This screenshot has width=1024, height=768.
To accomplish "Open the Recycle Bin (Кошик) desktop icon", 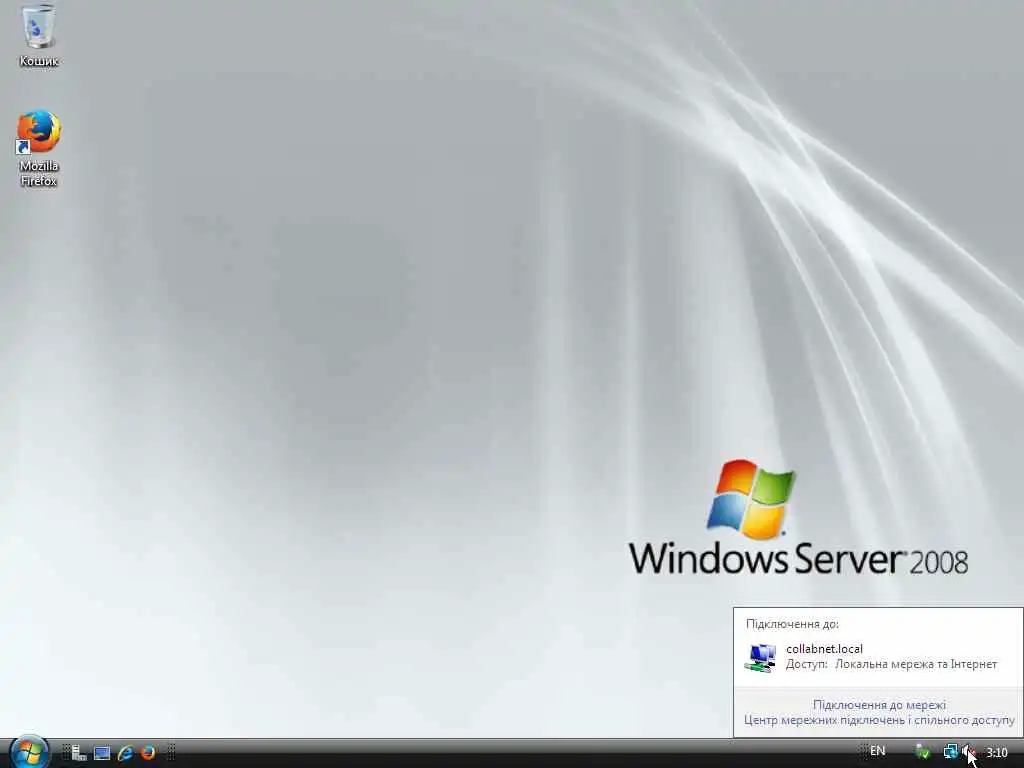I will click(39, 36).
